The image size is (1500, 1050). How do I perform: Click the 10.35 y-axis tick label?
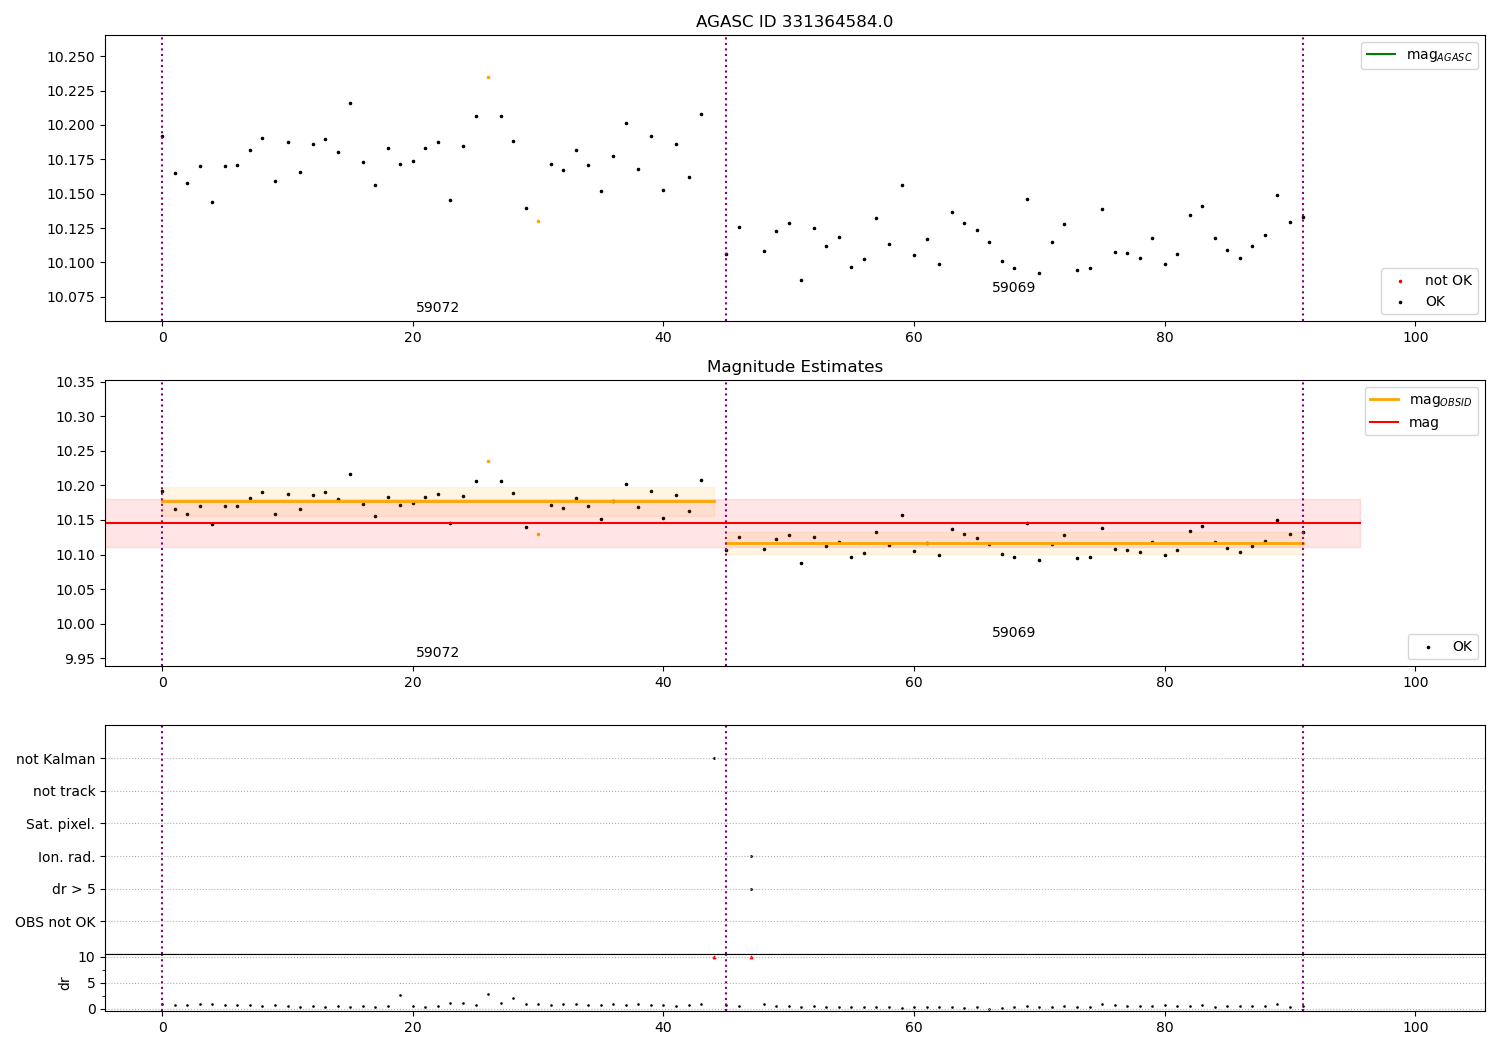[x=75, y=382]
